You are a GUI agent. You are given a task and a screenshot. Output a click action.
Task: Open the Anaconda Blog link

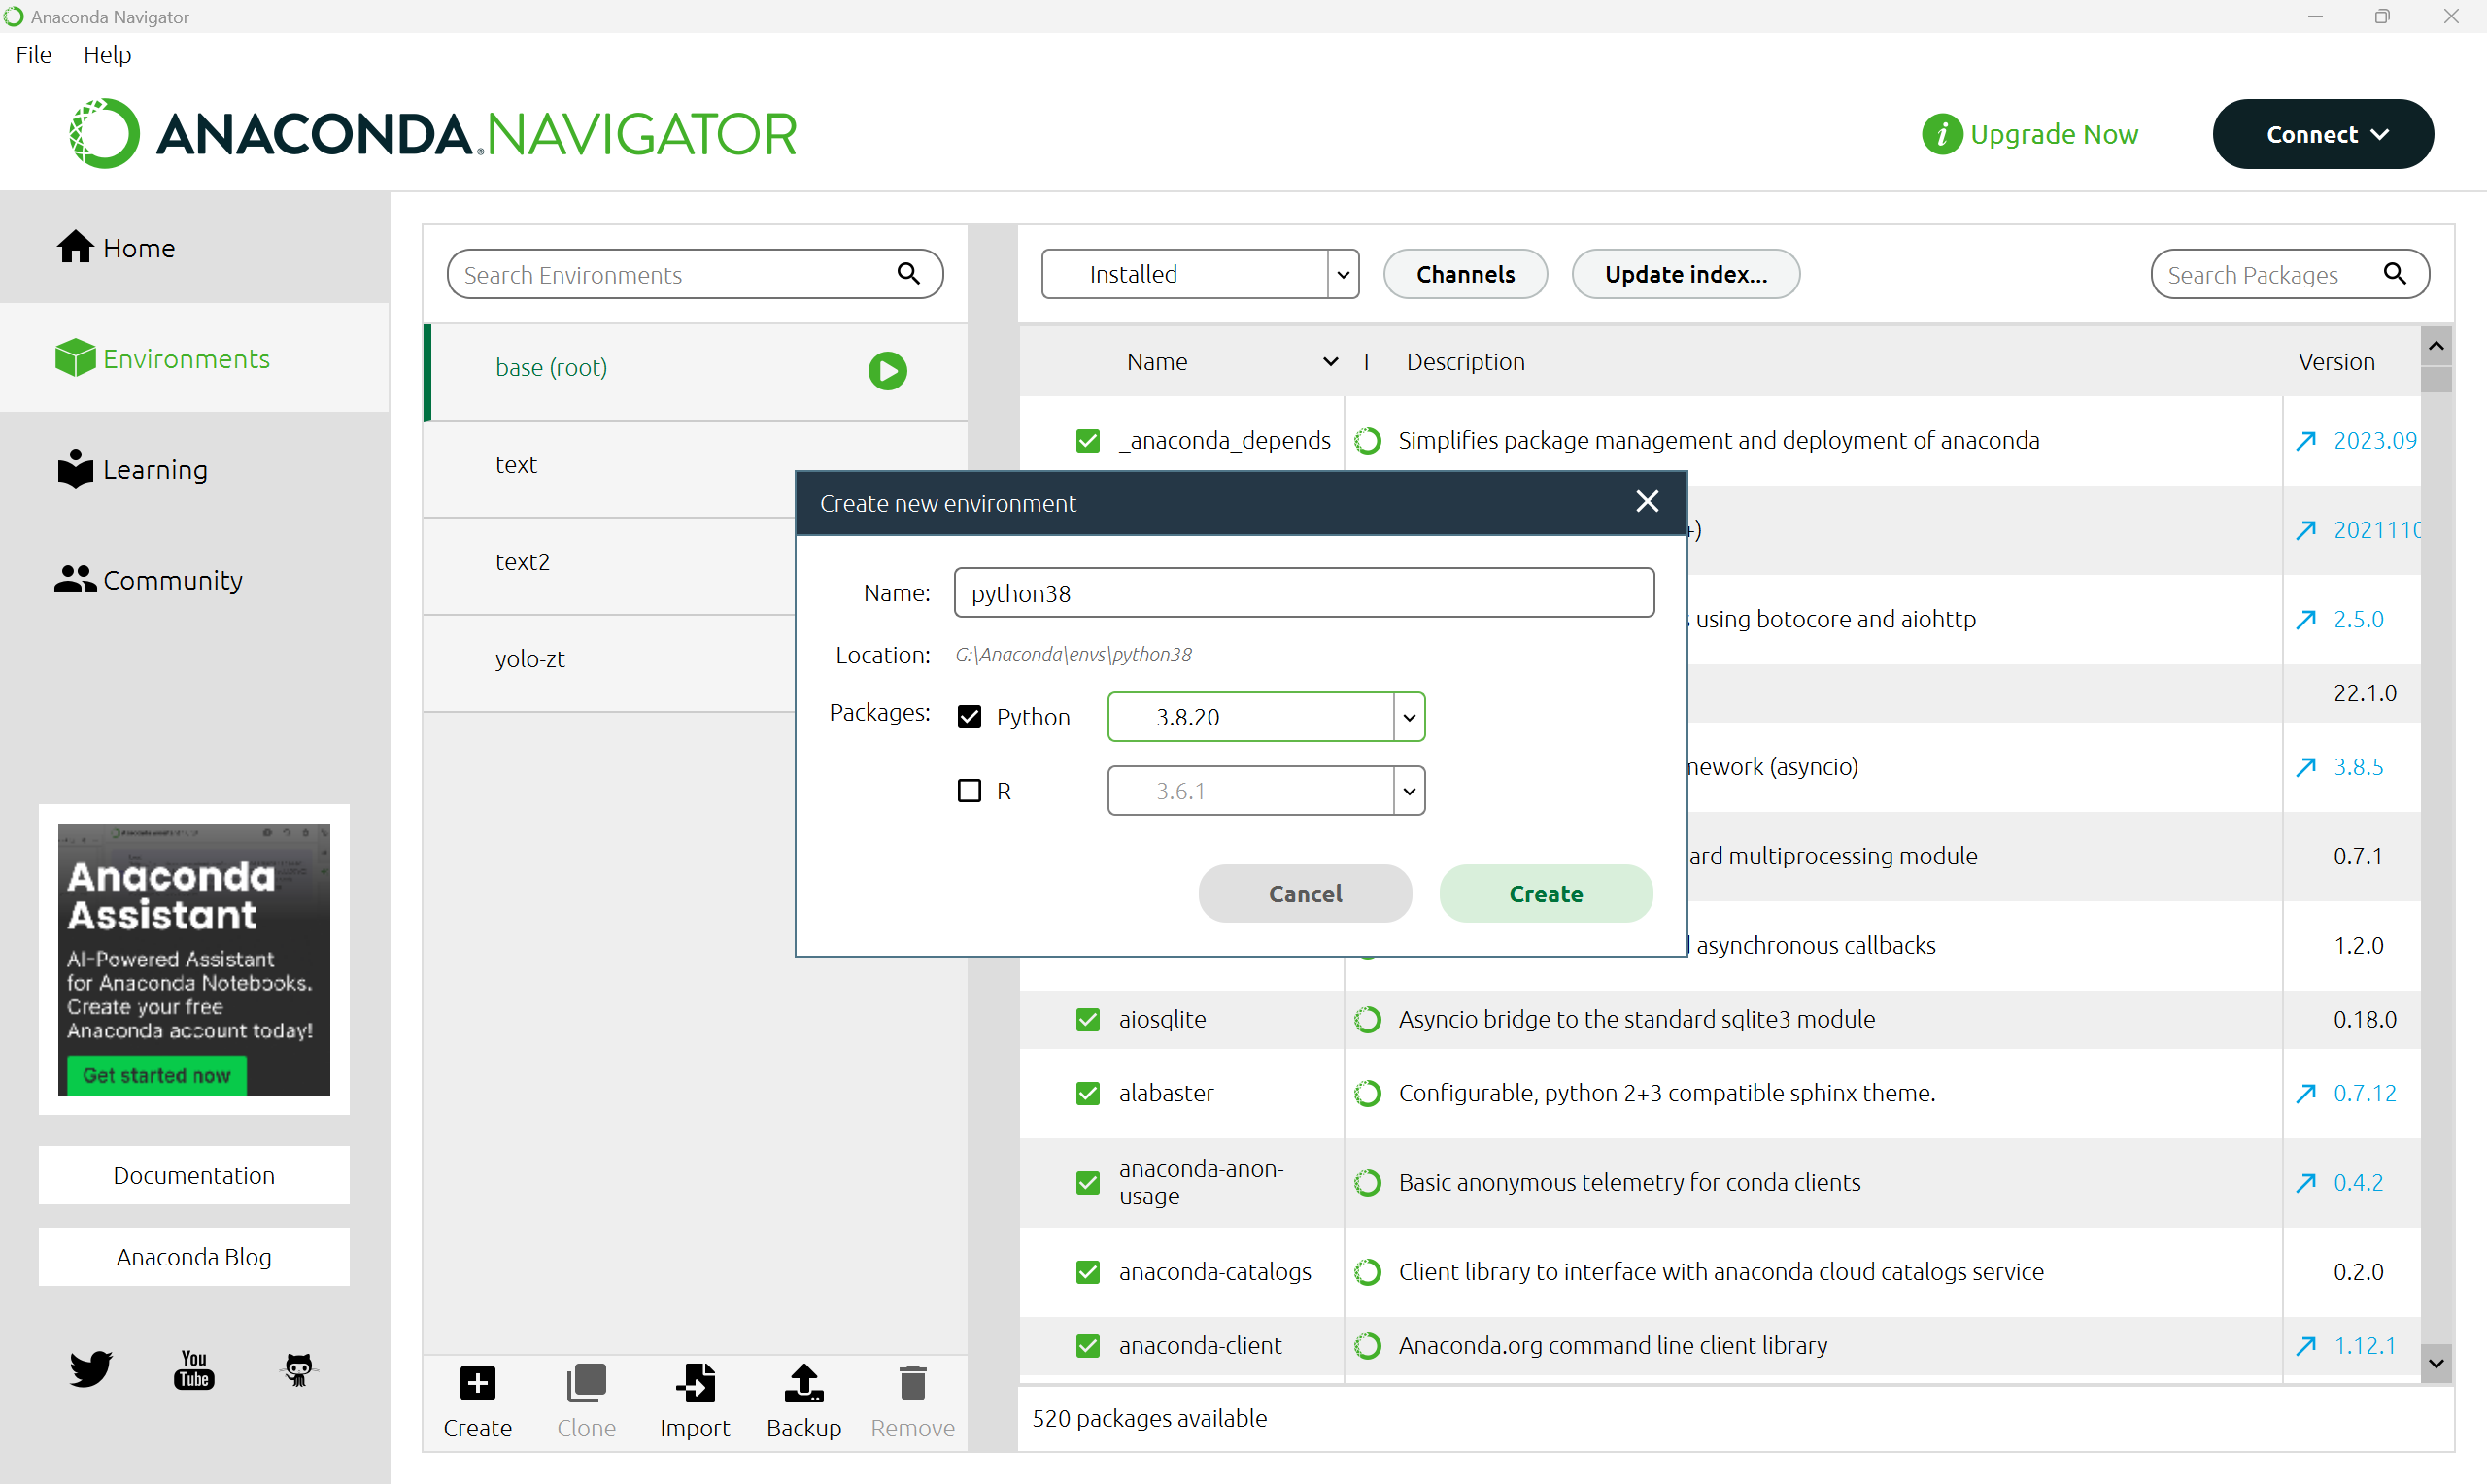(x=194, y=1257)
